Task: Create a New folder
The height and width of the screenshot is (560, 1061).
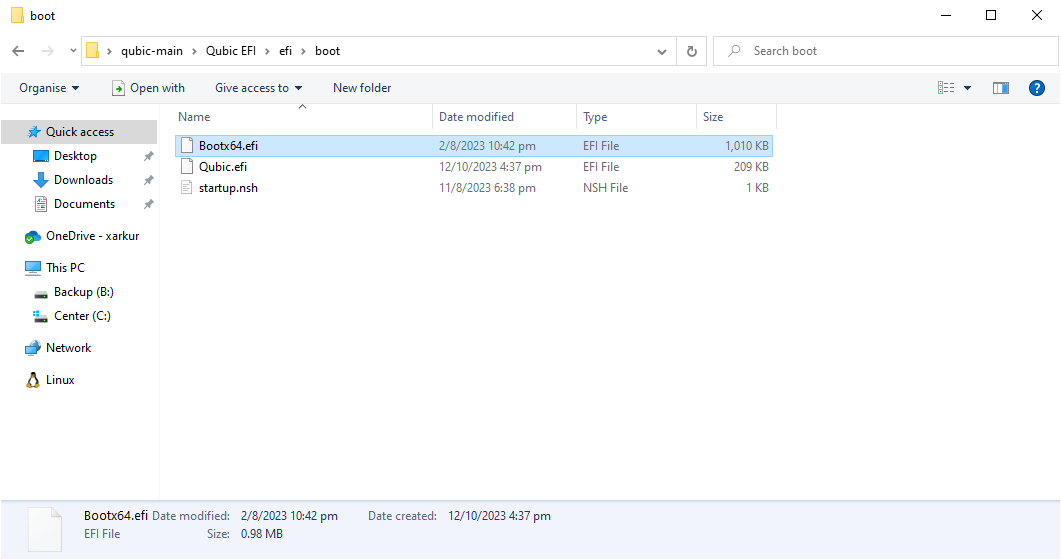Action: [362, 88]
